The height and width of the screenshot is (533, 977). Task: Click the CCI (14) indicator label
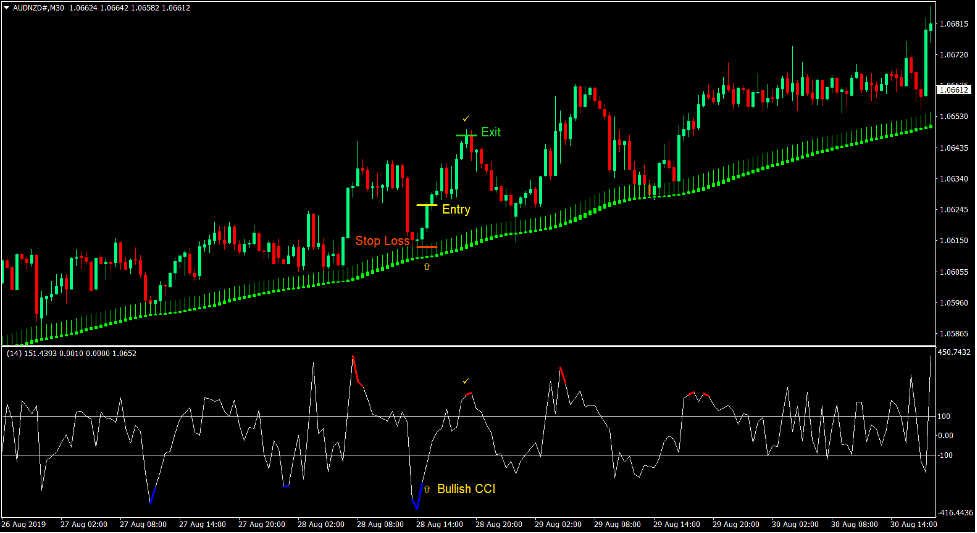[x=16, y=353]
